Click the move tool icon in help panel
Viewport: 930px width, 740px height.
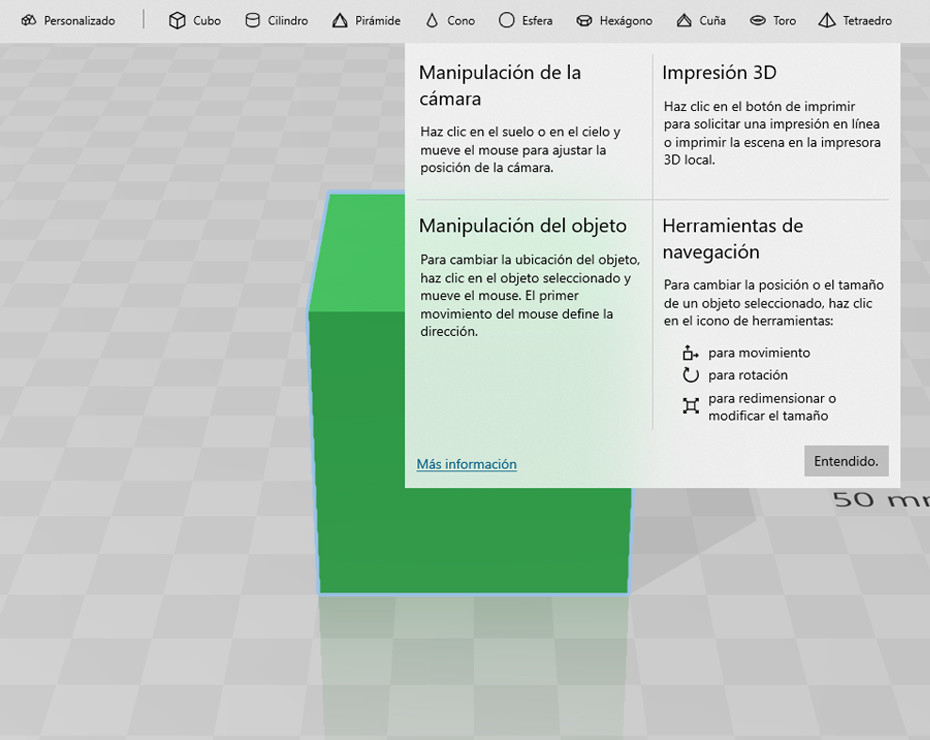point(690,353)
